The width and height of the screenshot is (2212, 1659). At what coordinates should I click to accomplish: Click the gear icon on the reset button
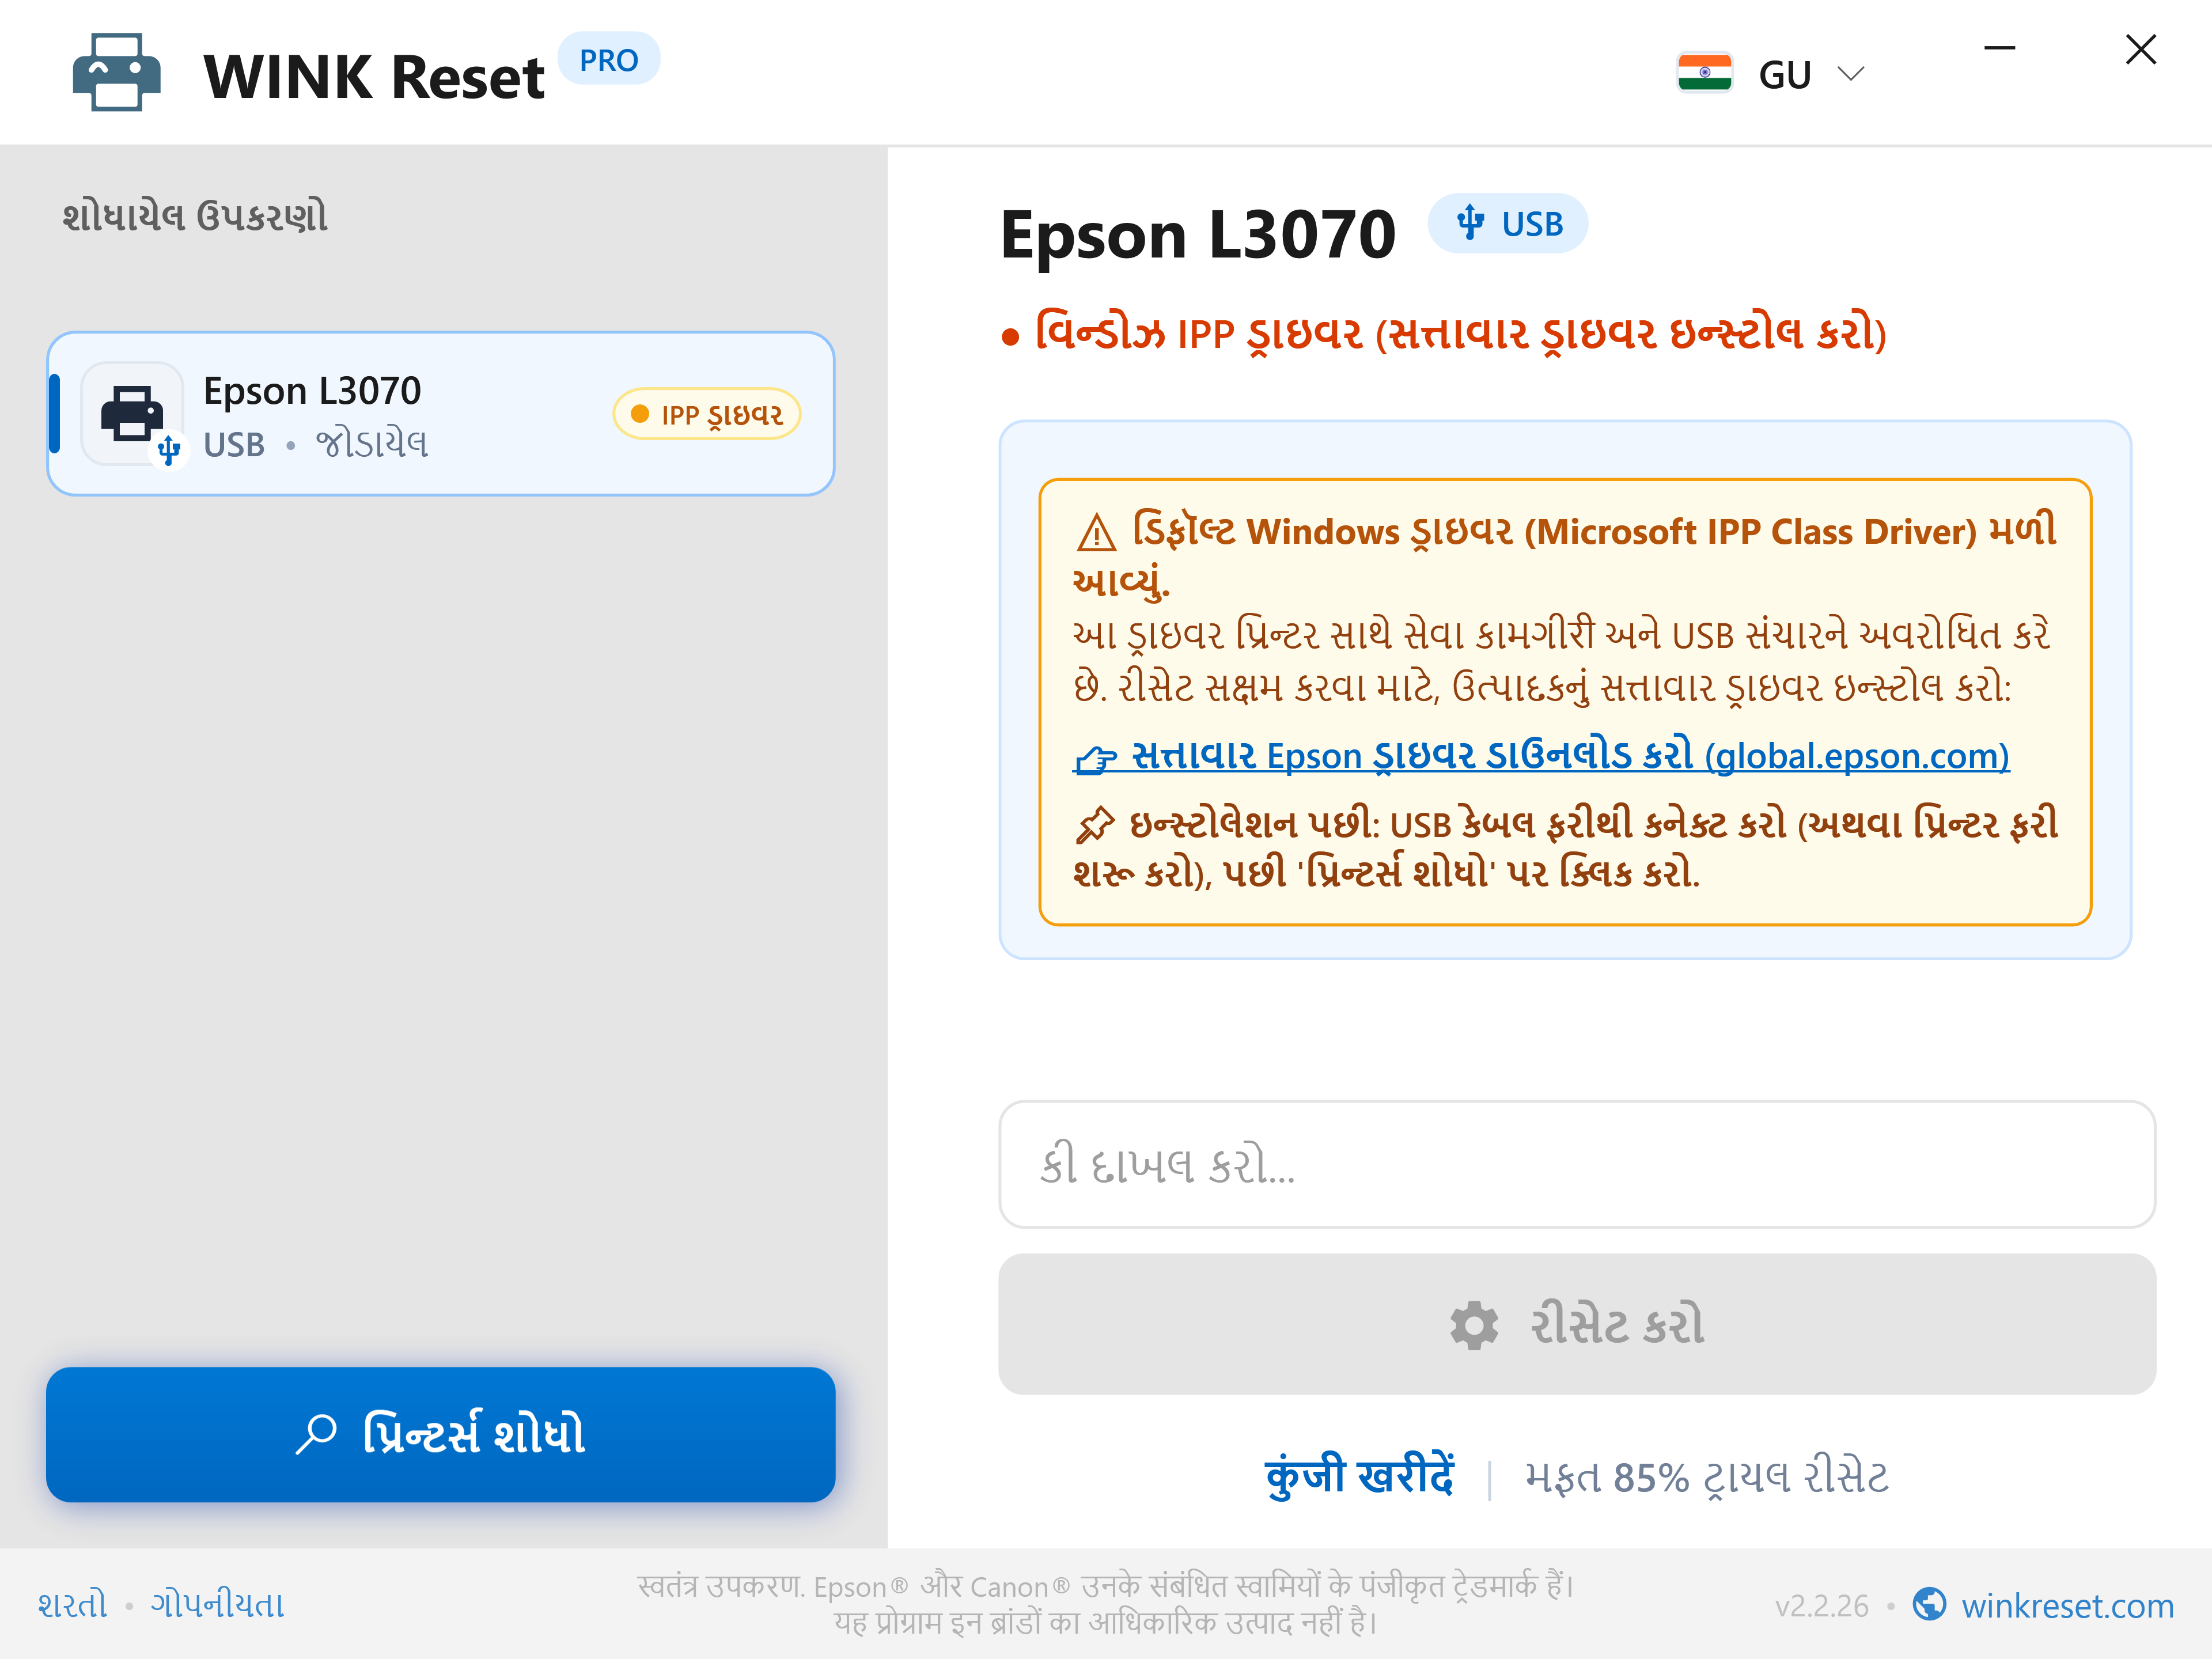coord(1474,1325)
